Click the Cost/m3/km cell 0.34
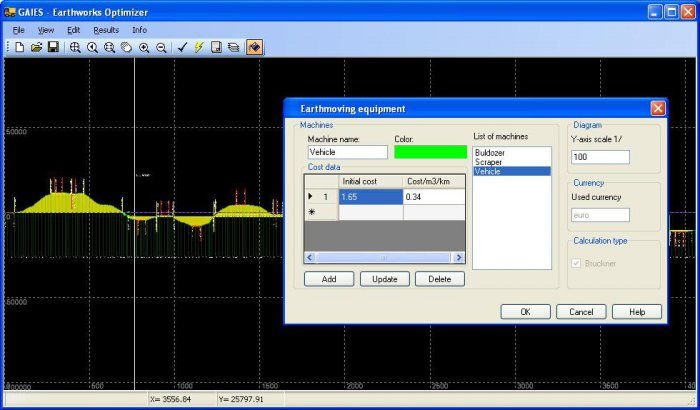This screenshot has height=410, width=700. (434, 197)
